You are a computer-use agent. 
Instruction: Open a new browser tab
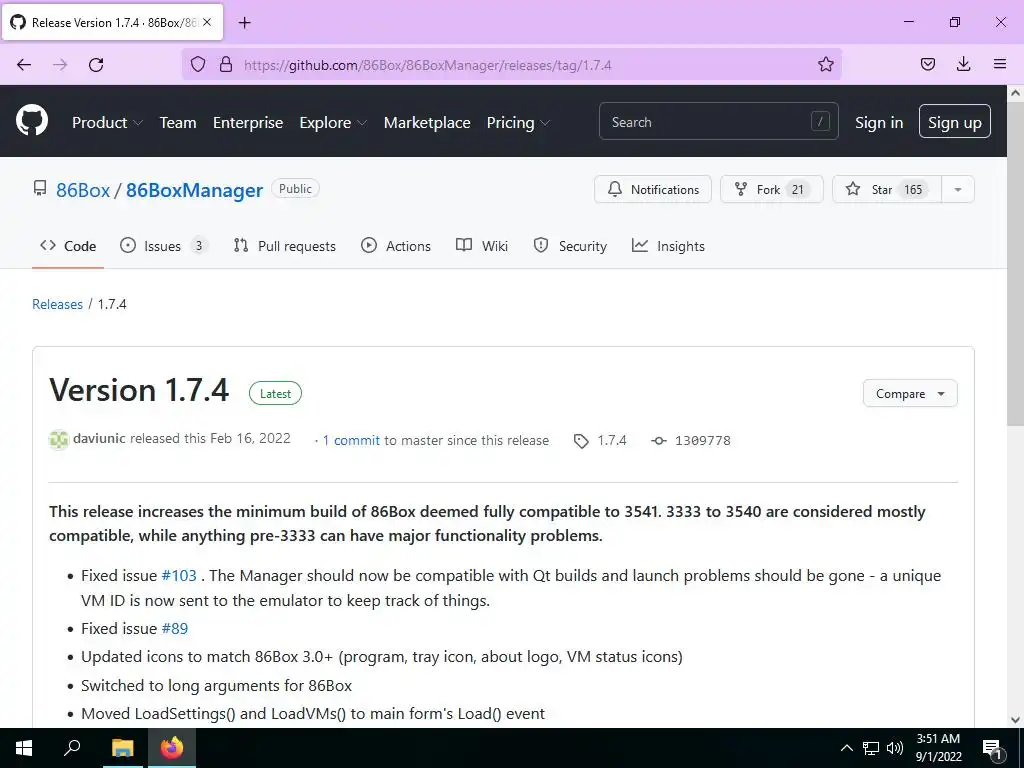pyautogui.click(x=244, y=23)
